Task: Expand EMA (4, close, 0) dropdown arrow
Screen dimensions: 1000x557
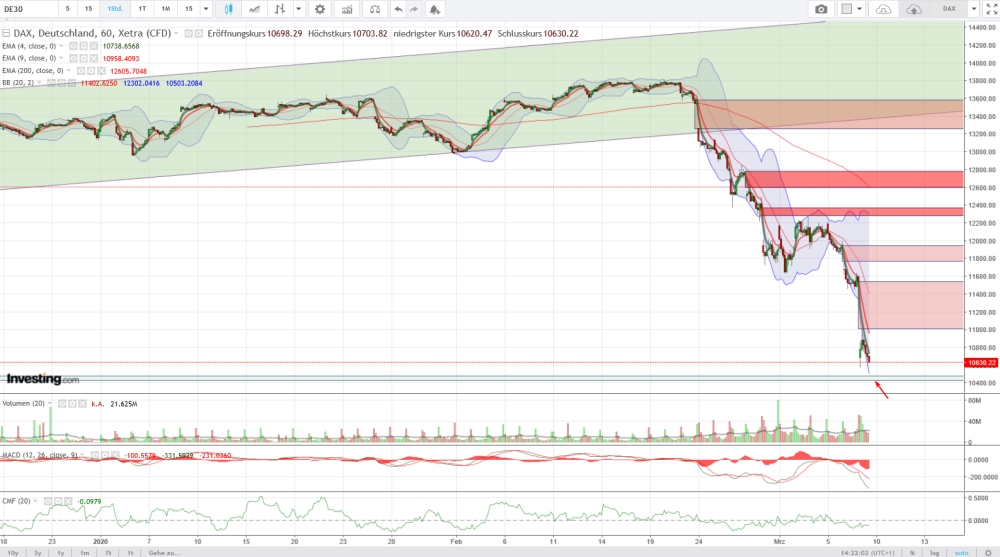Action: (x=61, y=46)
